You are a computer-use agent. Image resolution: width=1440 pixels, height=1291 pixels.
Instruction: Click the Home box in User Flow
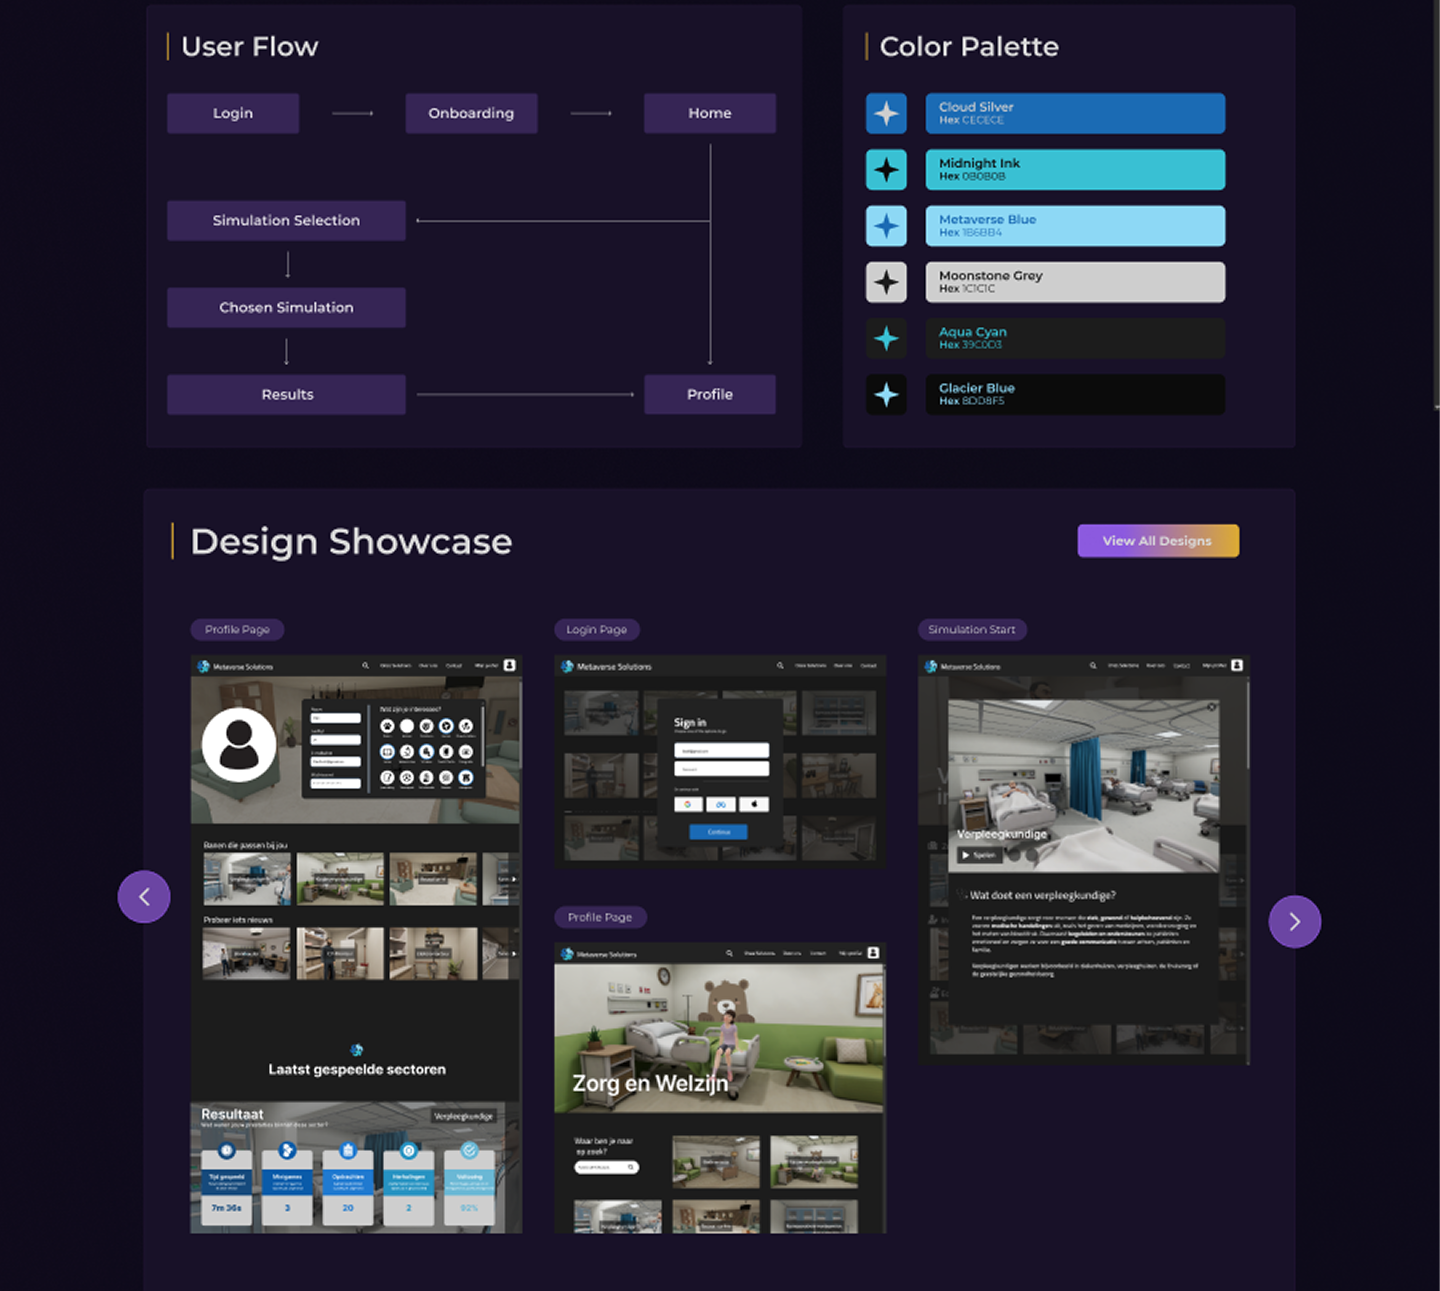(710, 114)
